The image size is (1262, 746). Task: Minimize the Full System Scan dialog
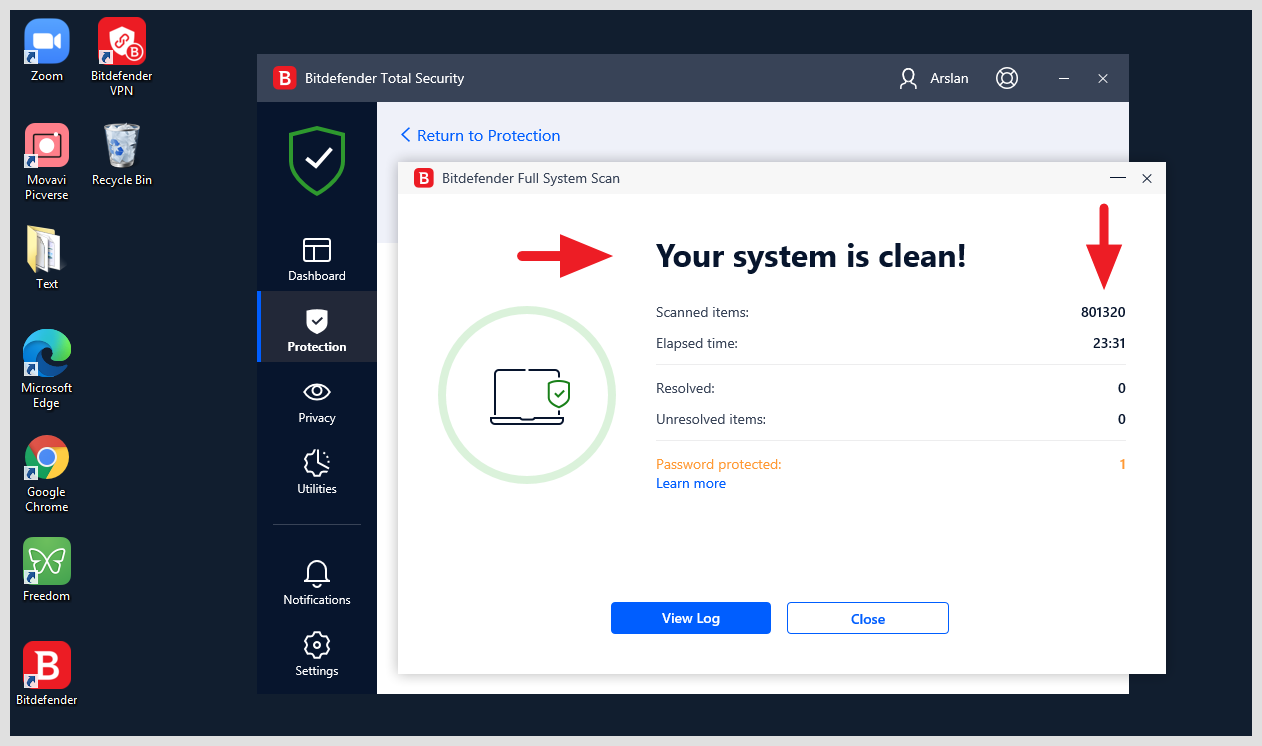click(x=1118, y=178)
